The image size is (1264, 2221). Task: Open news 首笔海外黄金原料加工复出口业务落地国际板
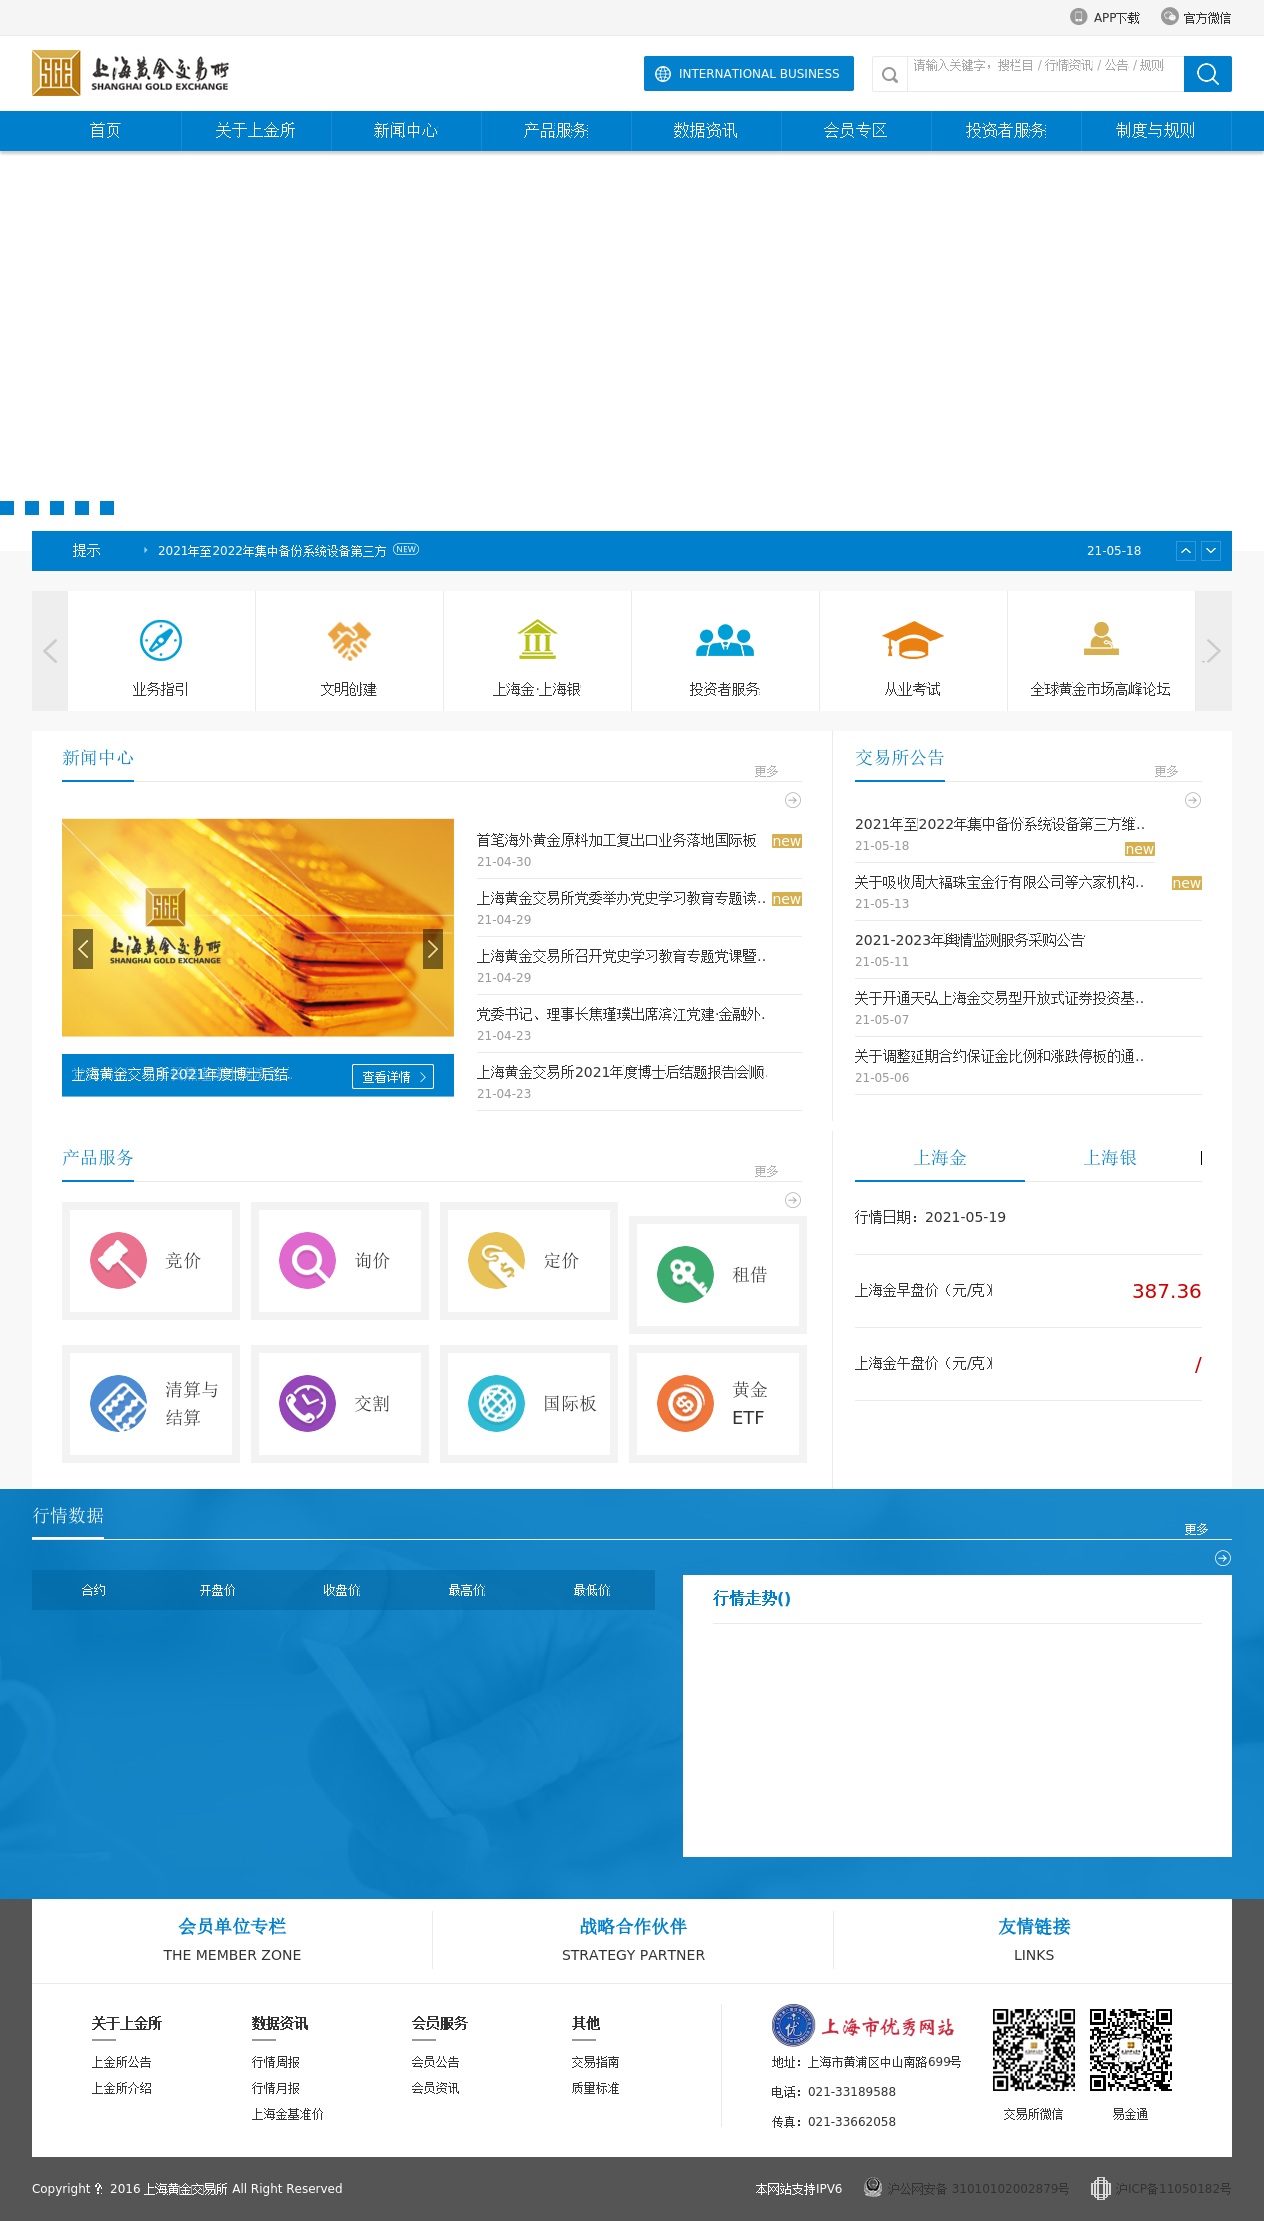click(617, 841)
